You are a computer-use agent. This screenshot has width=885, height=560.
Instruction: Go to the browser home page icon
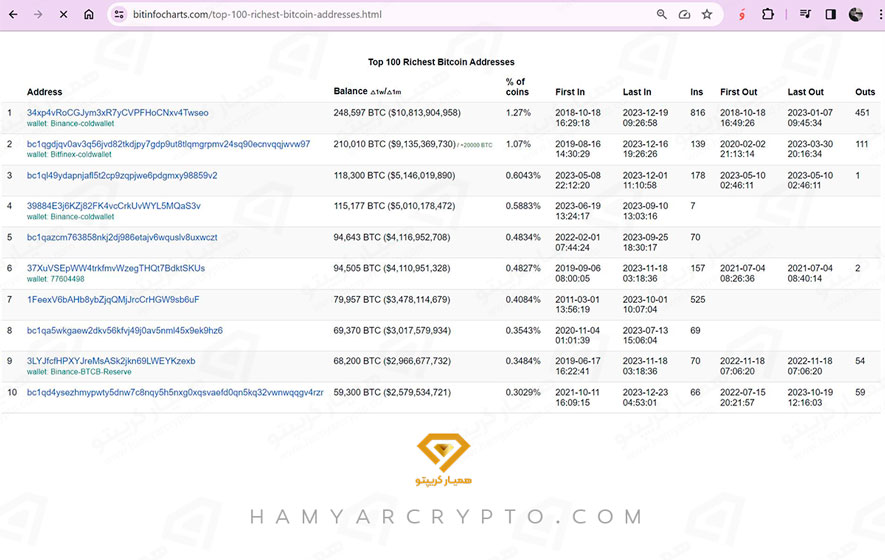tap(89, 15)
